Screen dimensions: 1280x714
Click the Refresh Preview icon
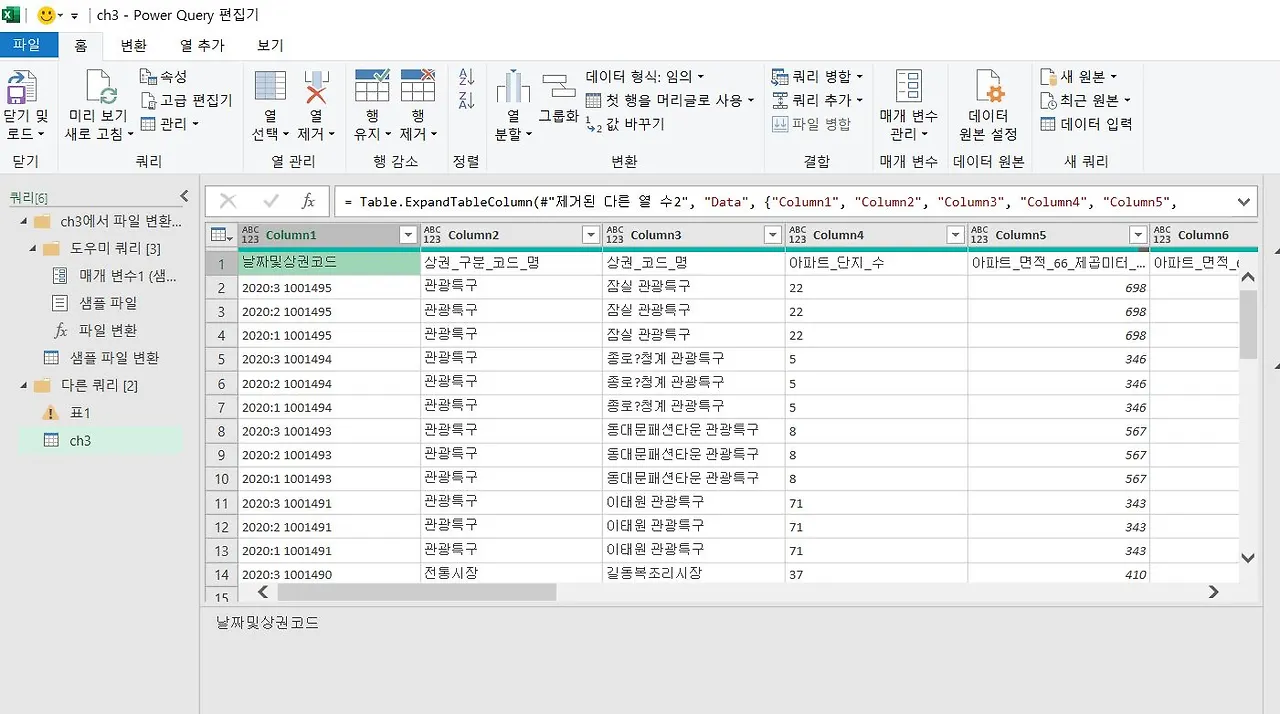100,88
